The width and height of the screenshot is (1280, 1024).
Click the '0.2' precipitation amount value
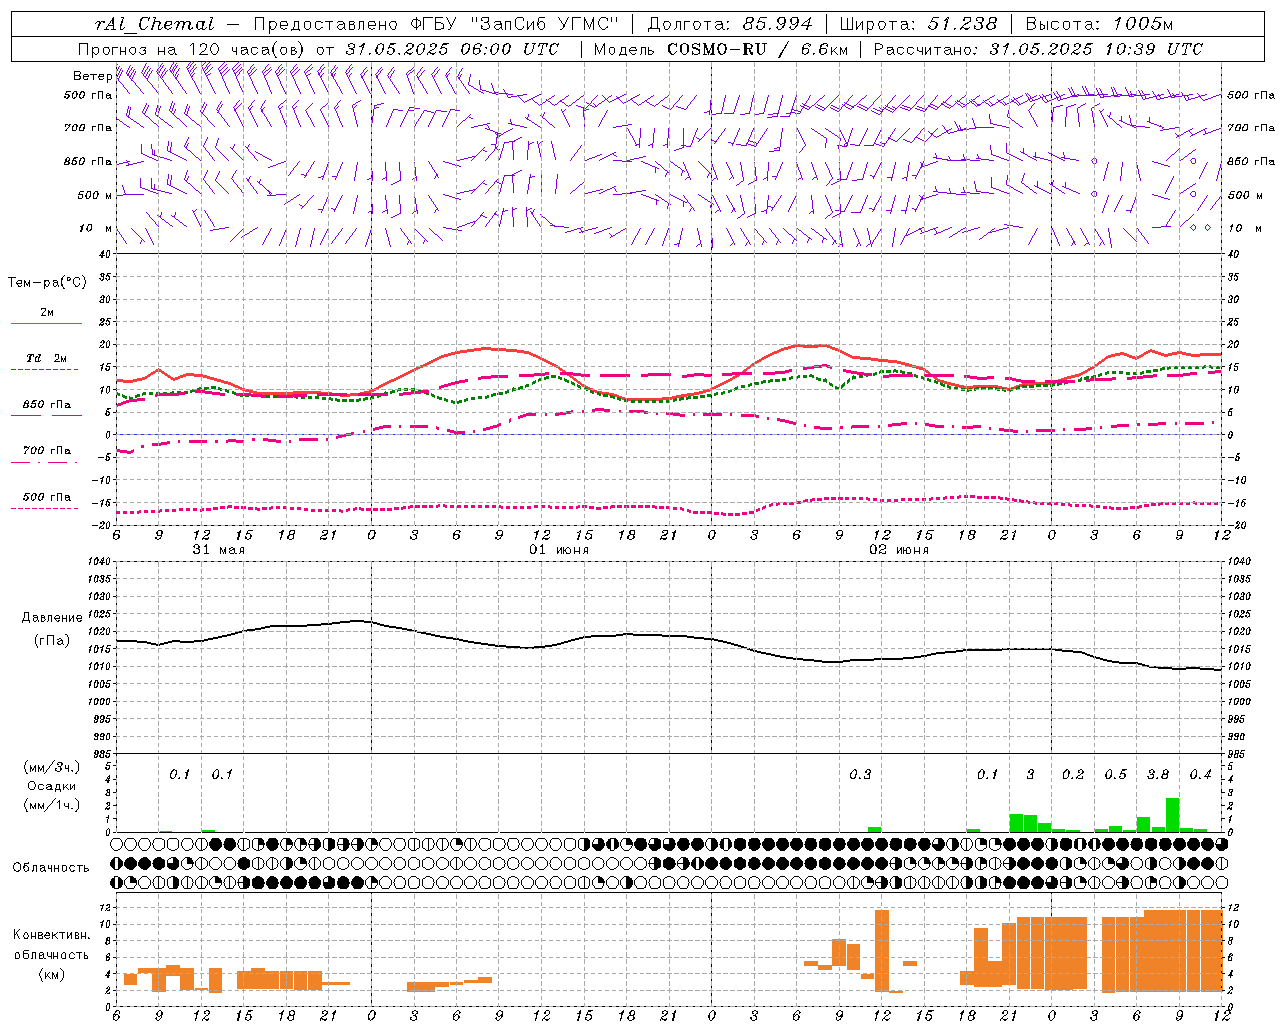coord(1073,775)
